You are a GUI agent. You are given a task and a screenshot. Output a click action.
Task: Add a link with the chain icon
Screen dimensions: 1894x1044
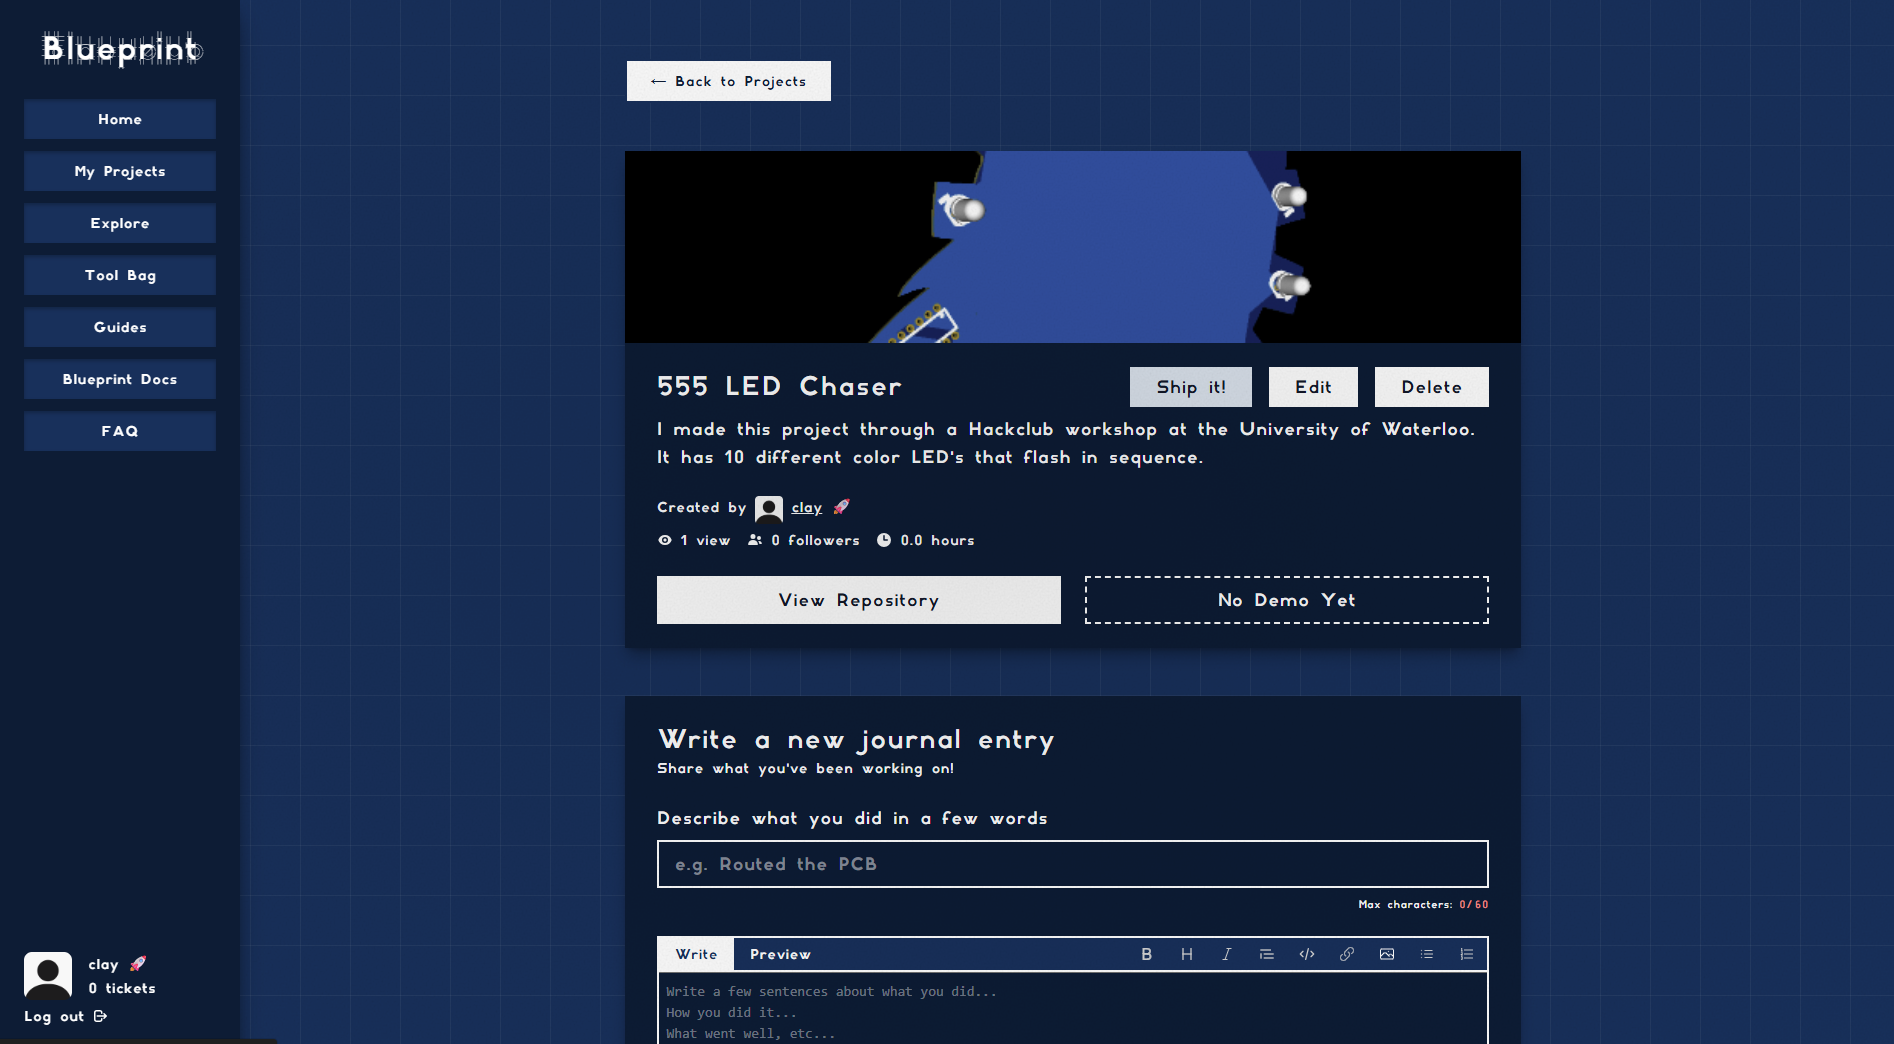[1346, 954]
